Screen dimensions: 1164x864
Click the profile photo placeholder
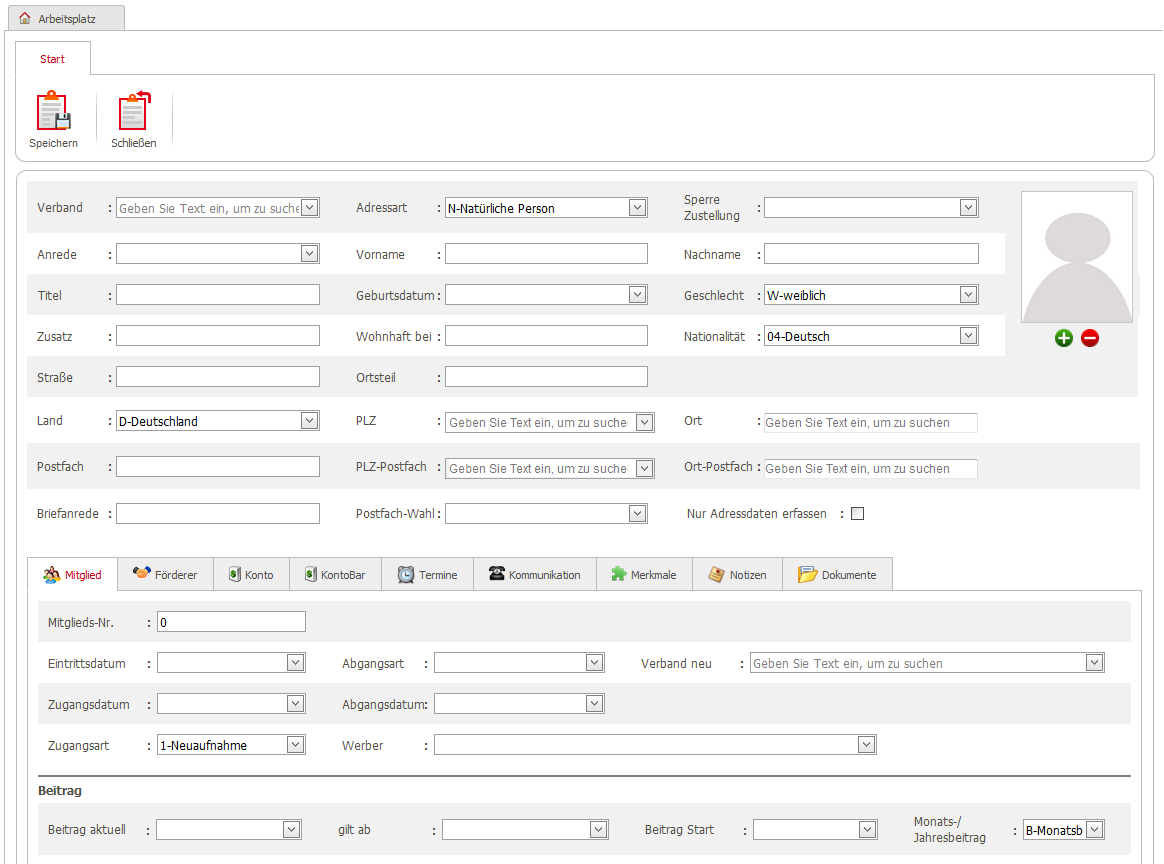tap(1076, 257)
